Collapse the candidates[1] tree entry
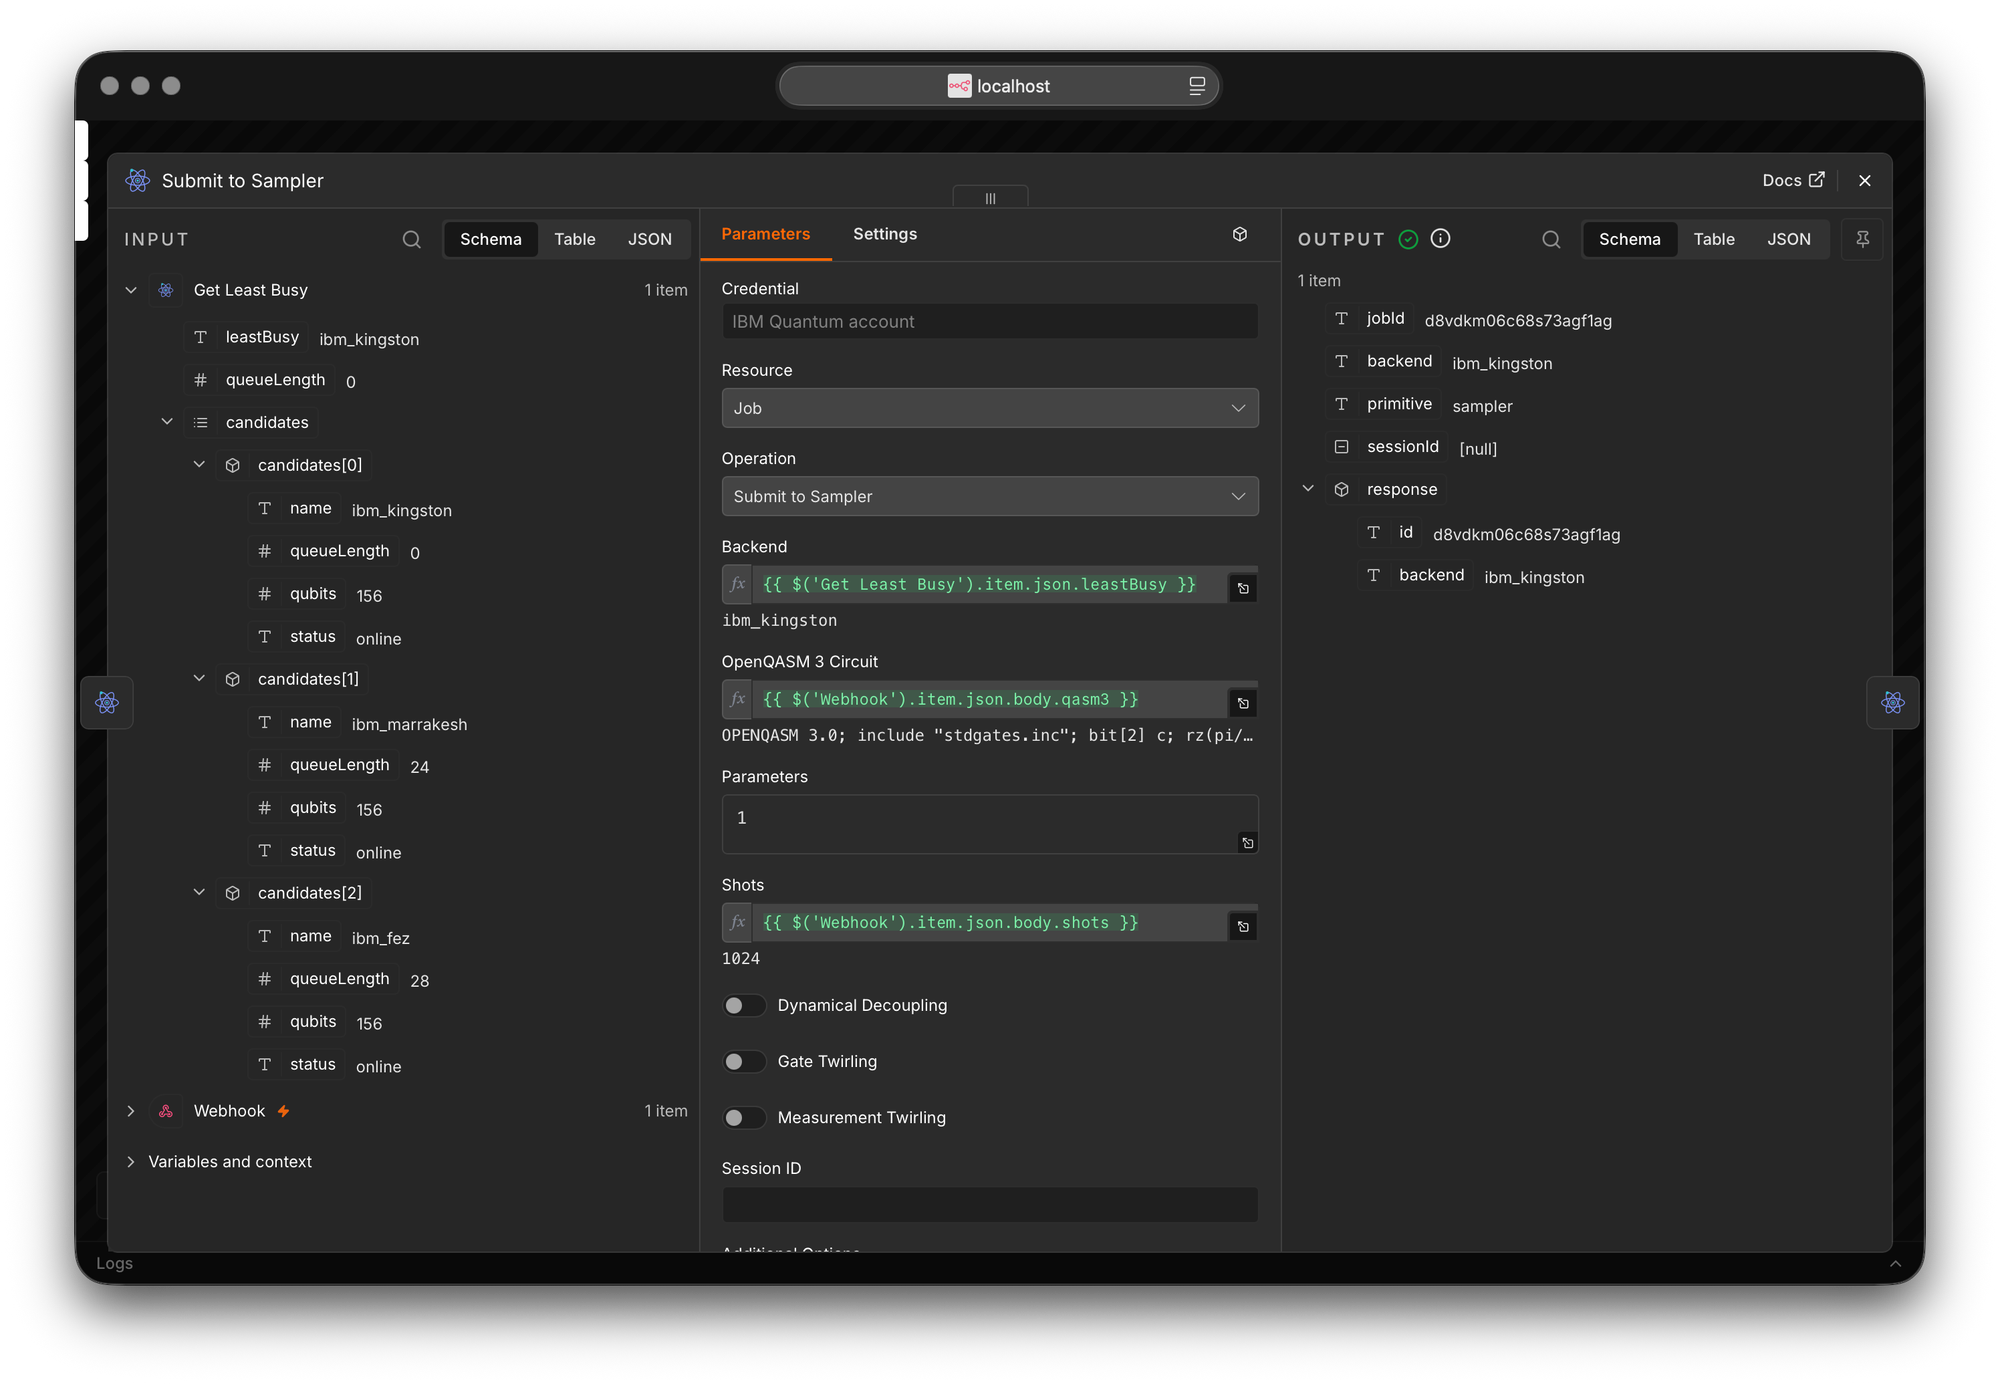 click(x=199, y=679)
